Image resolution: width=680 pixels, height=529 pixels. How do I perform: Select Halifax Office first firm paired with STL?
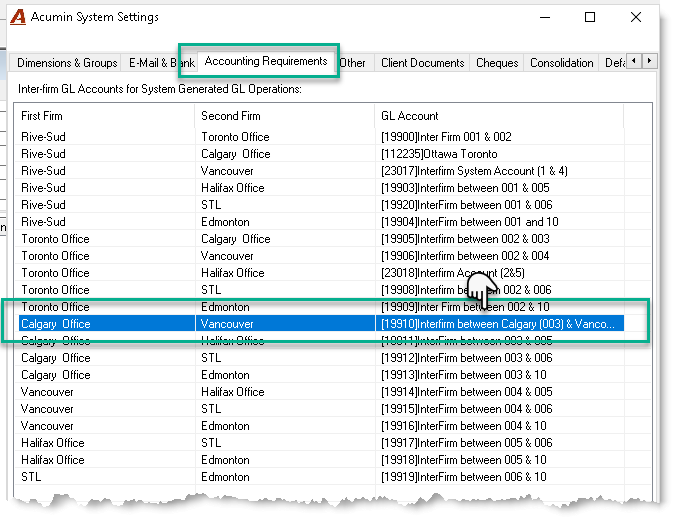(x=52, y=443)
